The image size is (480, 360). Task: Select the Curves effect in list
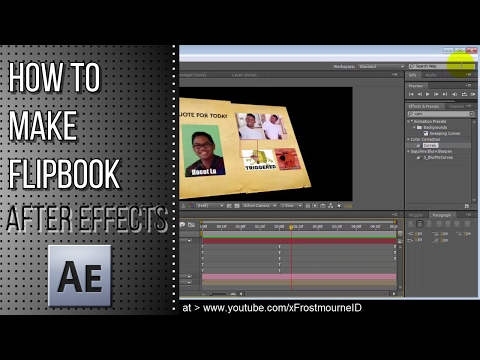click(430, 145)
